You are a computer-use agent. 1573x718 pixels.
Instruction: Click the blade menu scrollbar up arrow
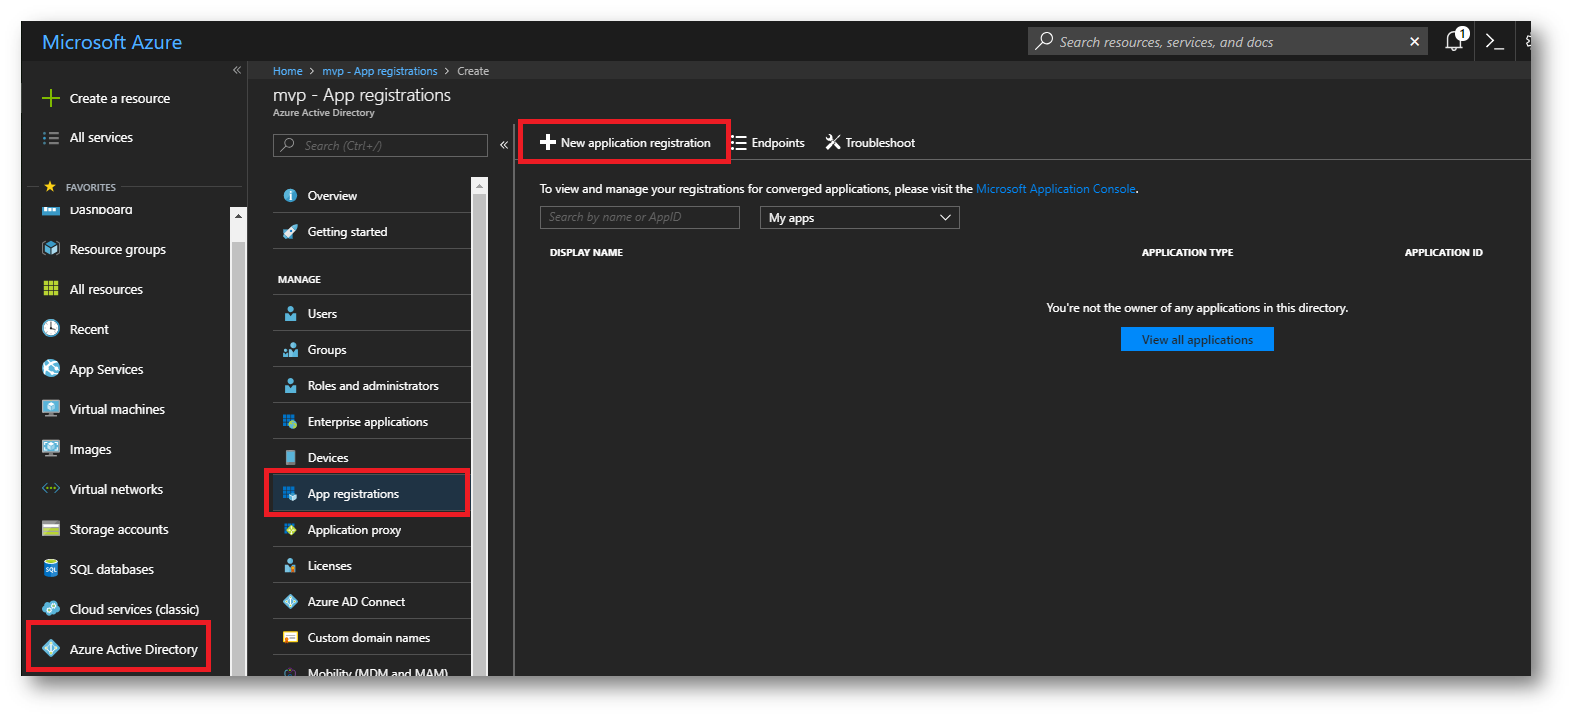pos(480,185)
